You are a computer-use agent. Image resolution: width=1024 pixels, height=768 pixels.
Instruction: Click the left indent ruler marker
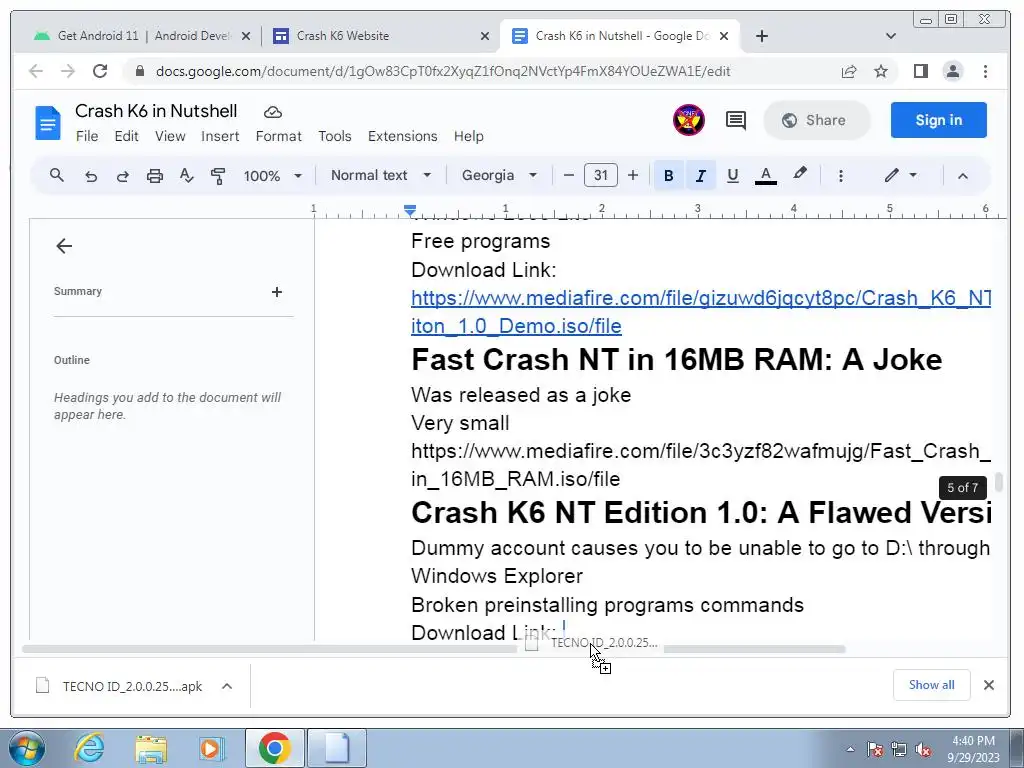410,210
